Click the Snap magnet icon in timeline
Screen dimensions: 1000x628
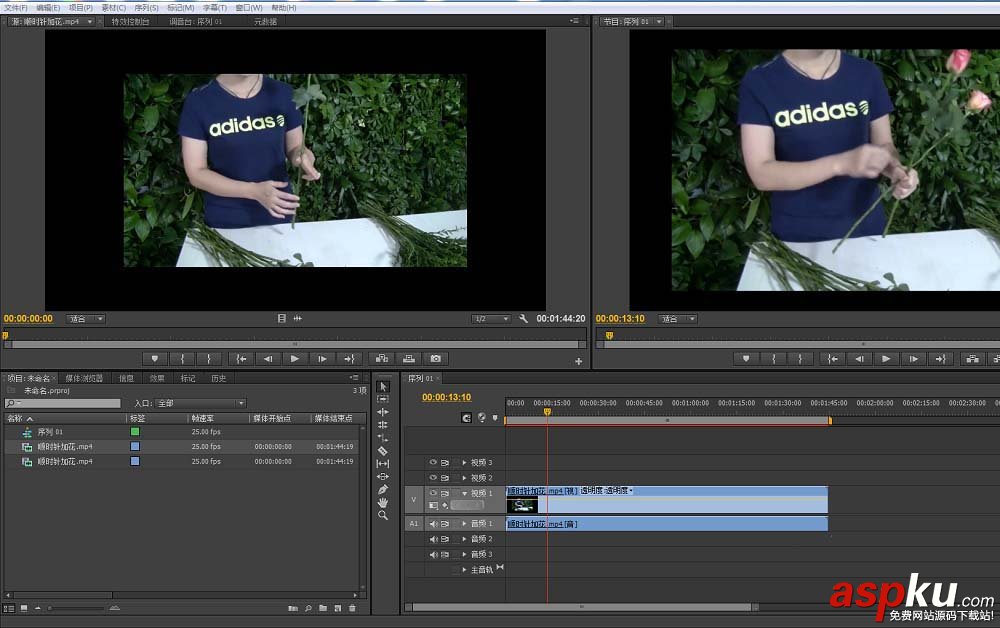(x=466, y=418)
